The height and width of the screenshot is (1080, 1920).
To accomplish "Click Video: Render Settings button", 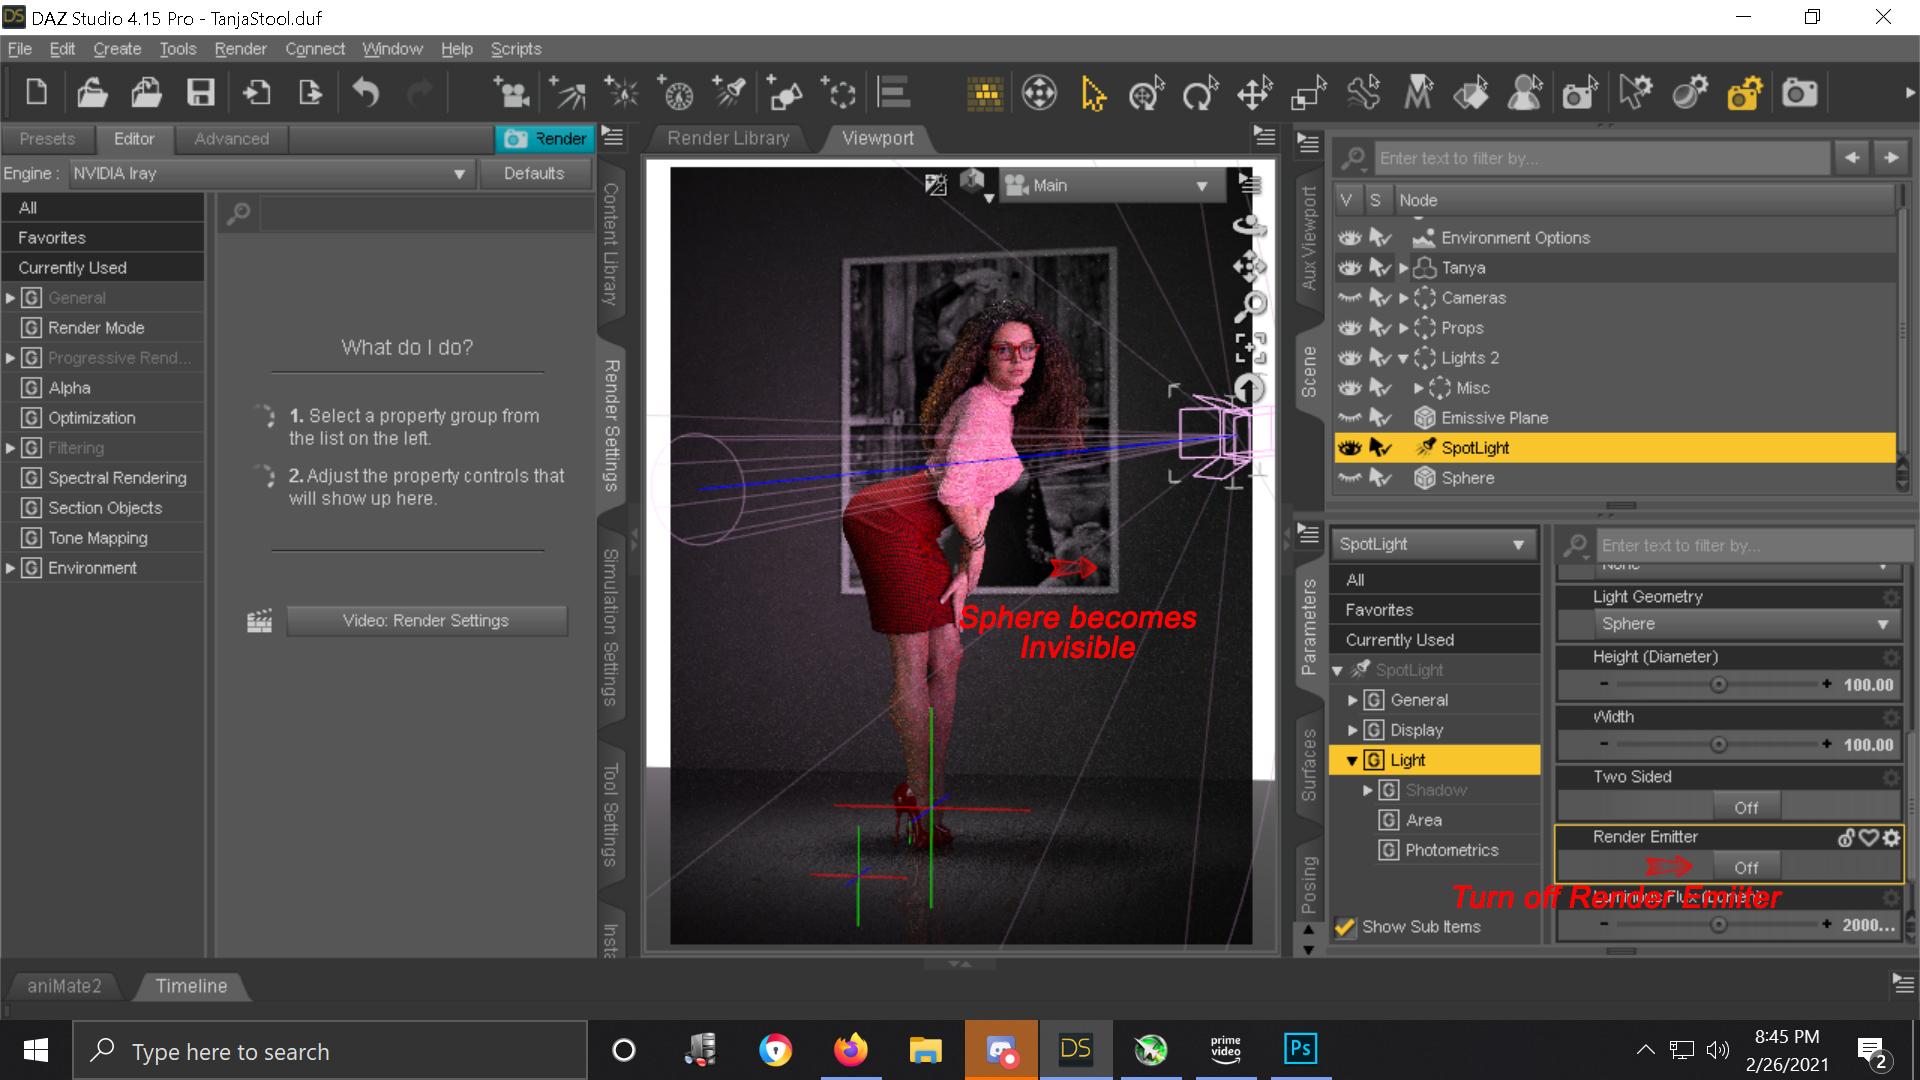I will pyautogui.click(x=426, y=621).
